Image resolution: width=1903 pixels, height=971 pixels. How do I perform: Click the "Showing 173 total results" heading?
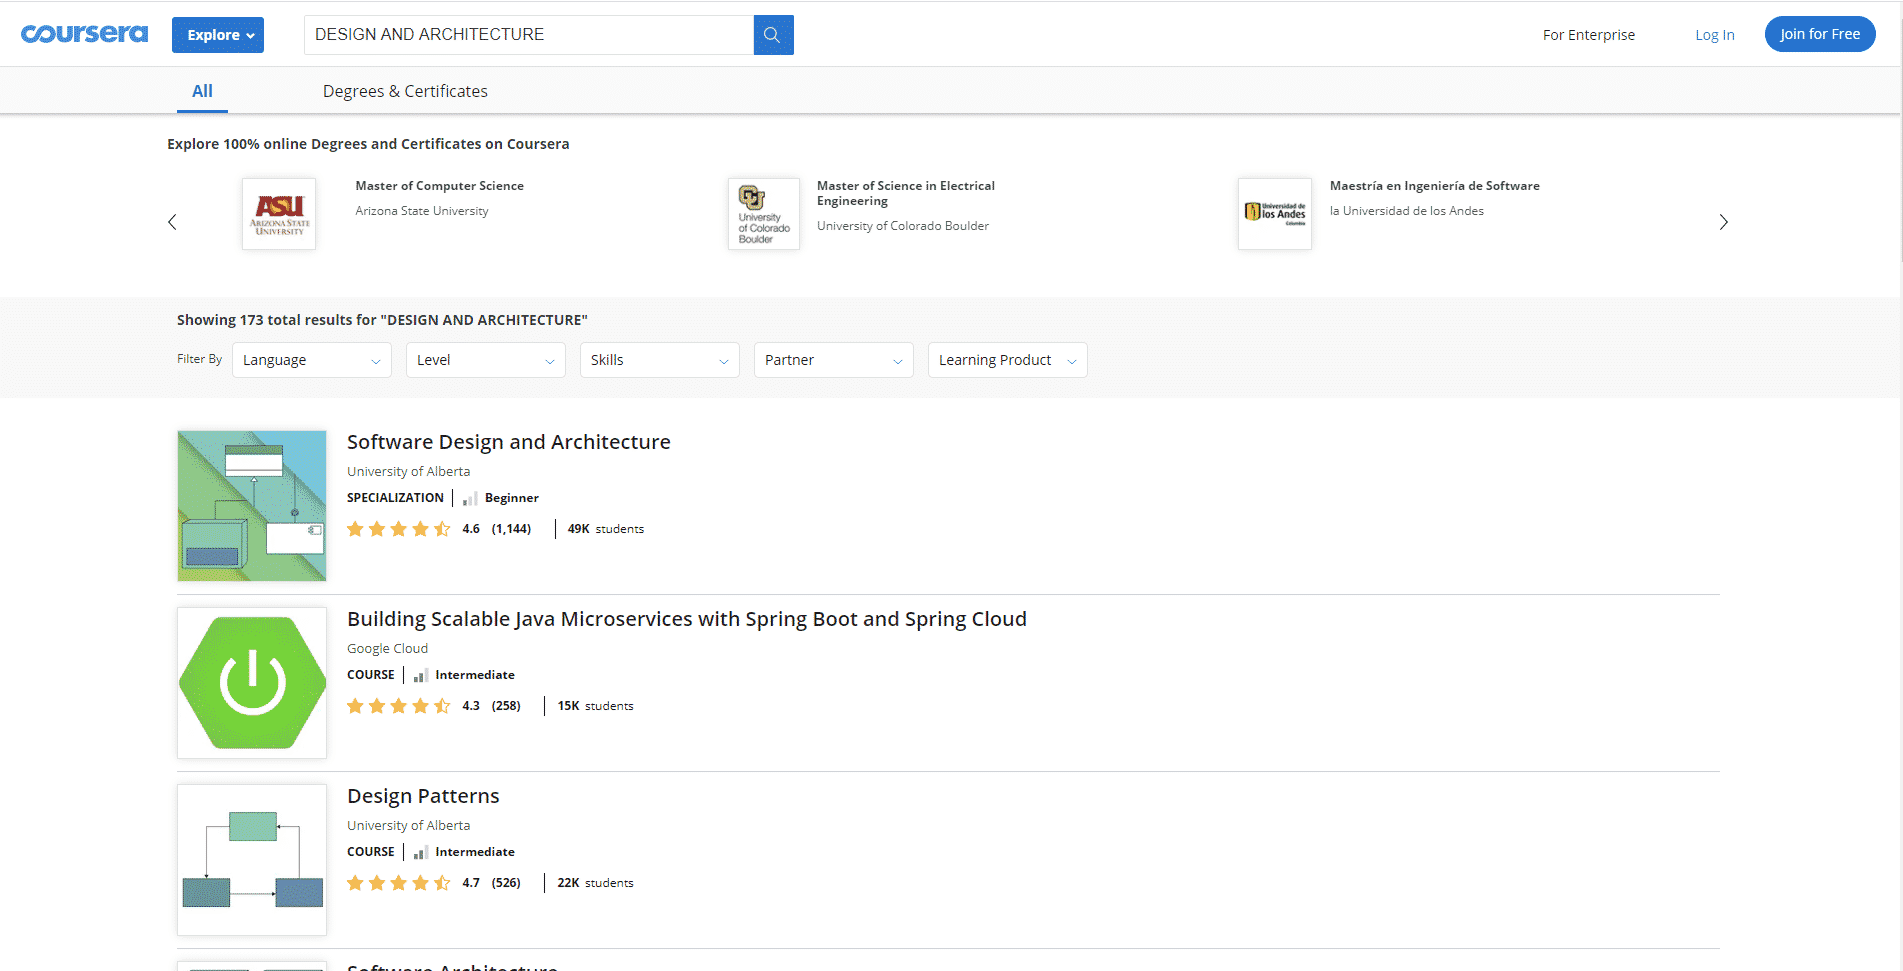[382, 320]
